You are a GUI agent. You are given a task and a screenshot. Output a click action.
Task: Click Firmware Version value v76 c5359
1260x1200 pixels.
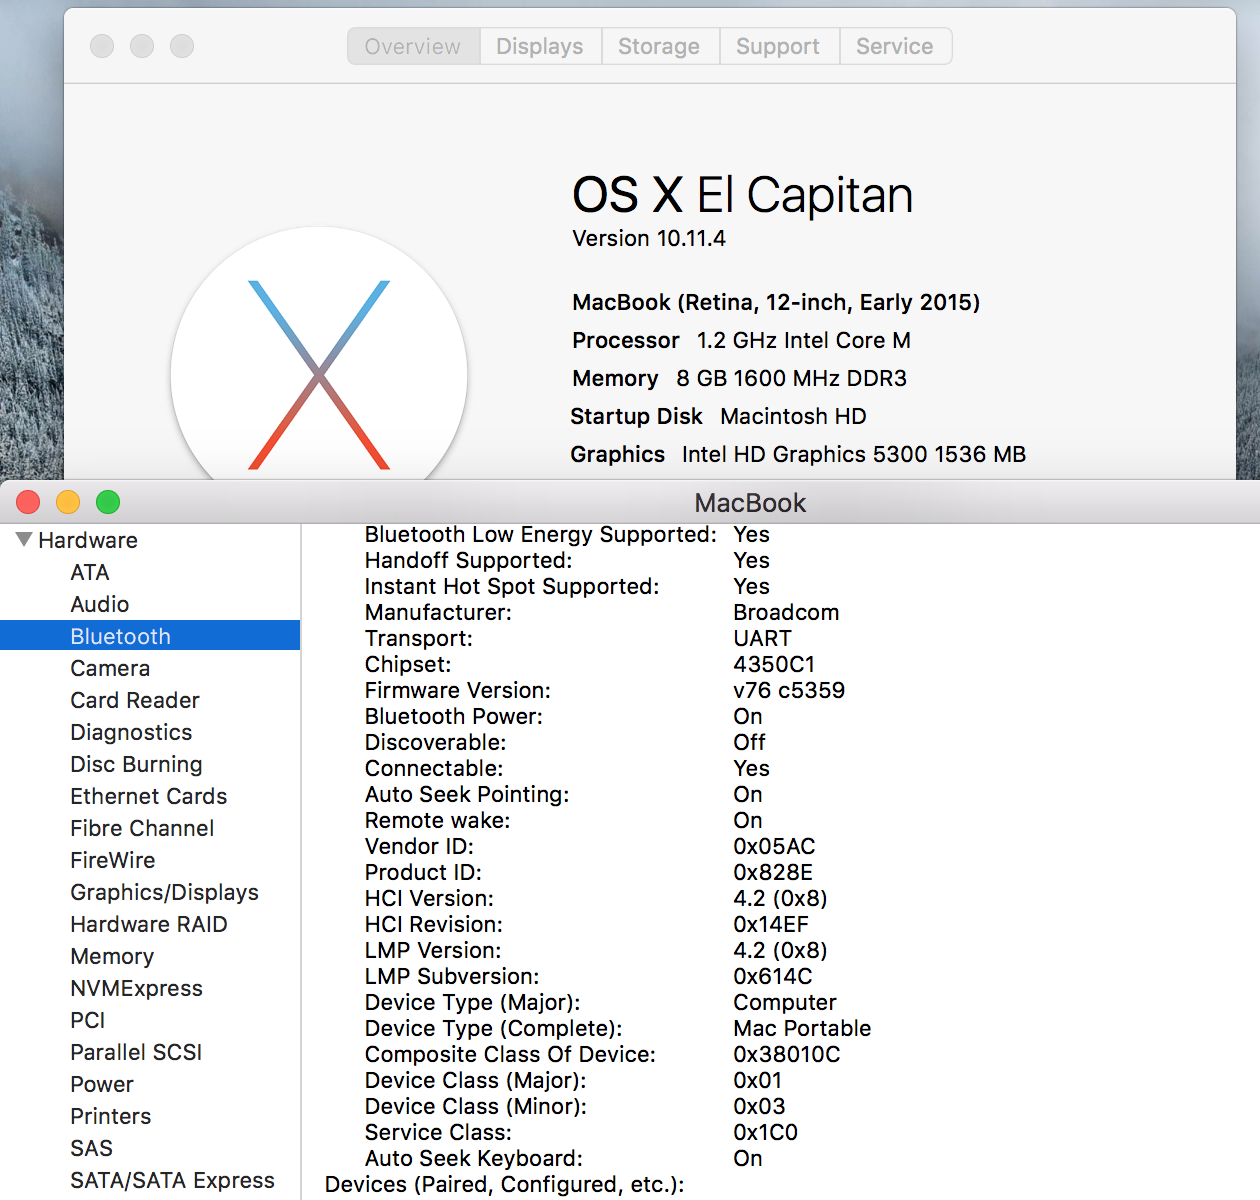pos(789,690)
